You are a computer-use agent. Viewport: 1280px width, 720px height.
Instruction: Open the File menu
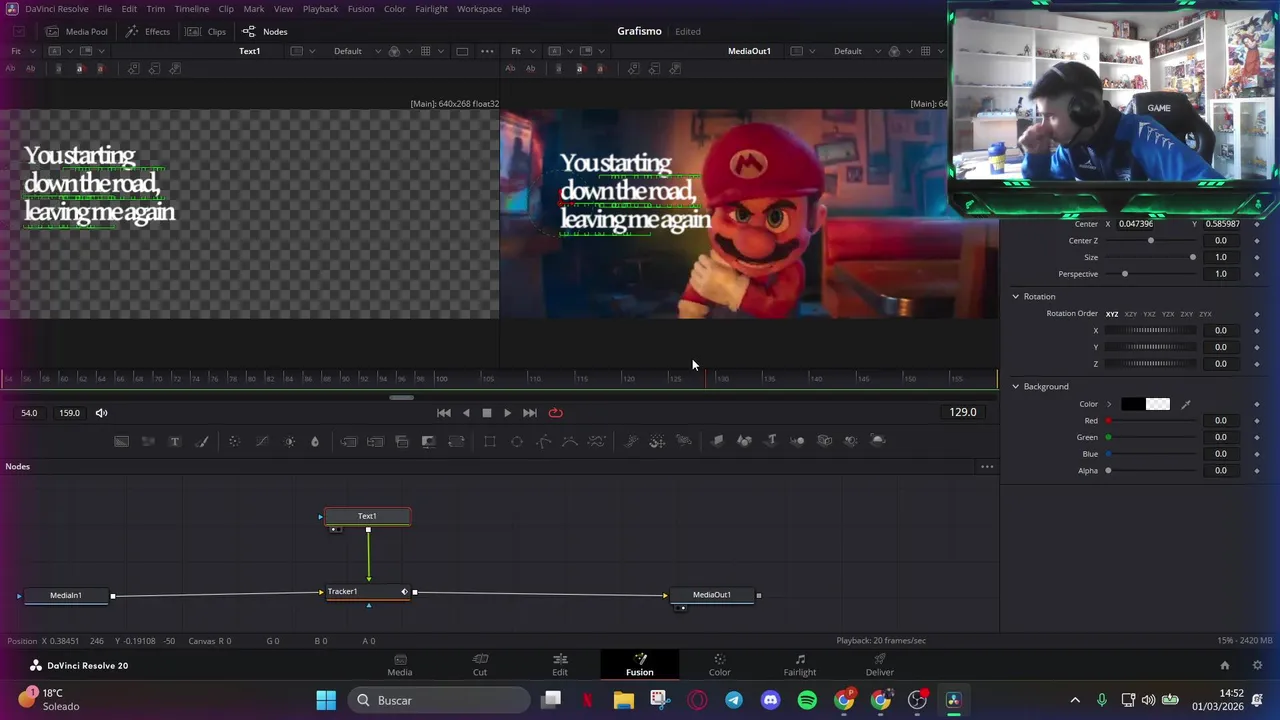pos(105,9)
